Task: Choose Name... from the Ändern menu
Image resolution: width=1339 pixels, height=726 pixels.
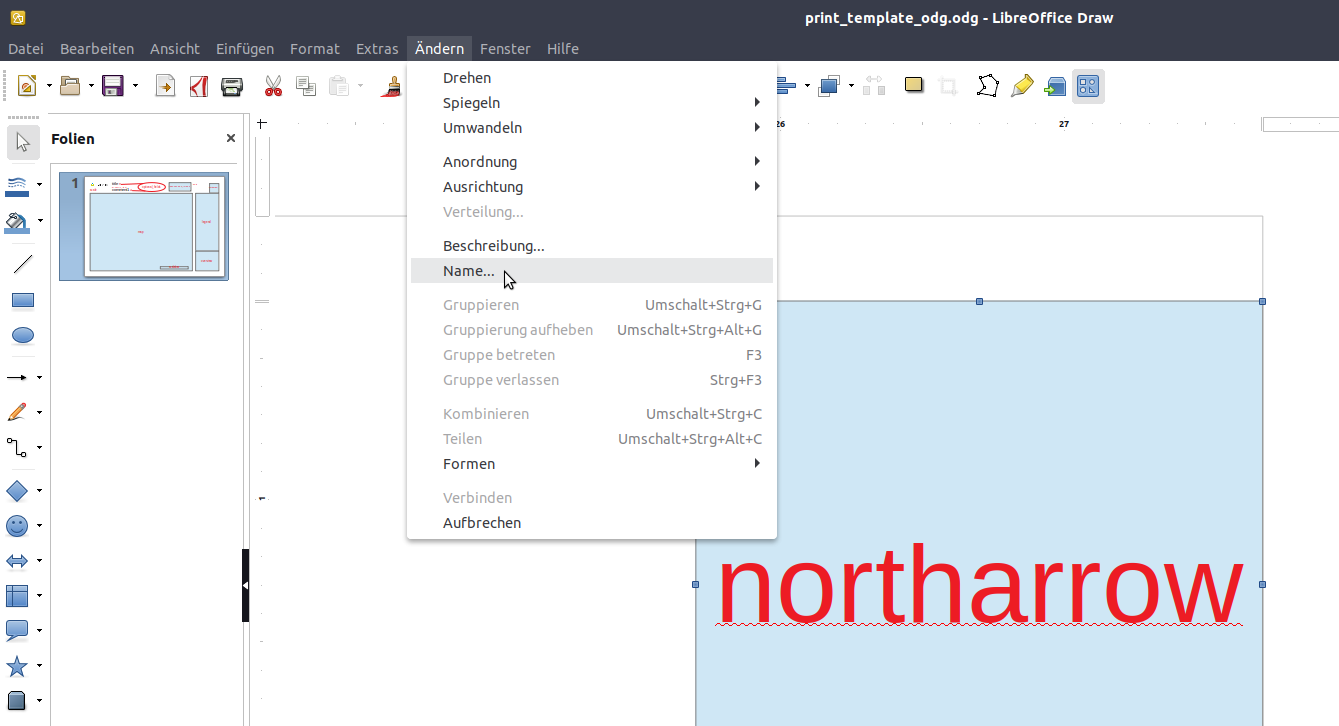Action: (x=469, y=271)
